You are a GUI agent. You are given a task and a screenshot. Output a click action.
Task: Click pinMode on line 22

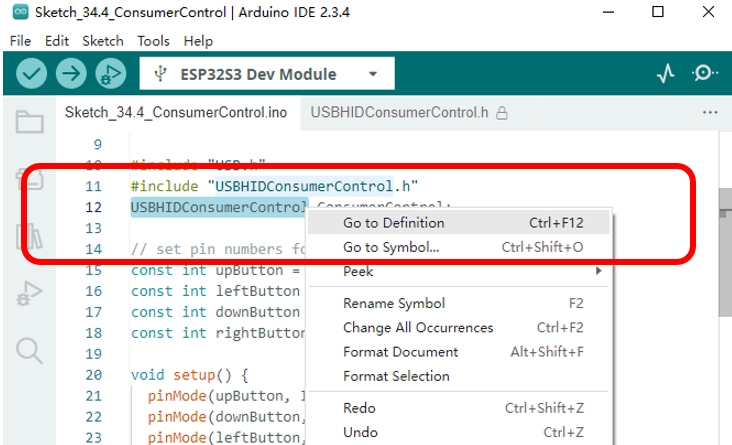click(x=177, y=417)
